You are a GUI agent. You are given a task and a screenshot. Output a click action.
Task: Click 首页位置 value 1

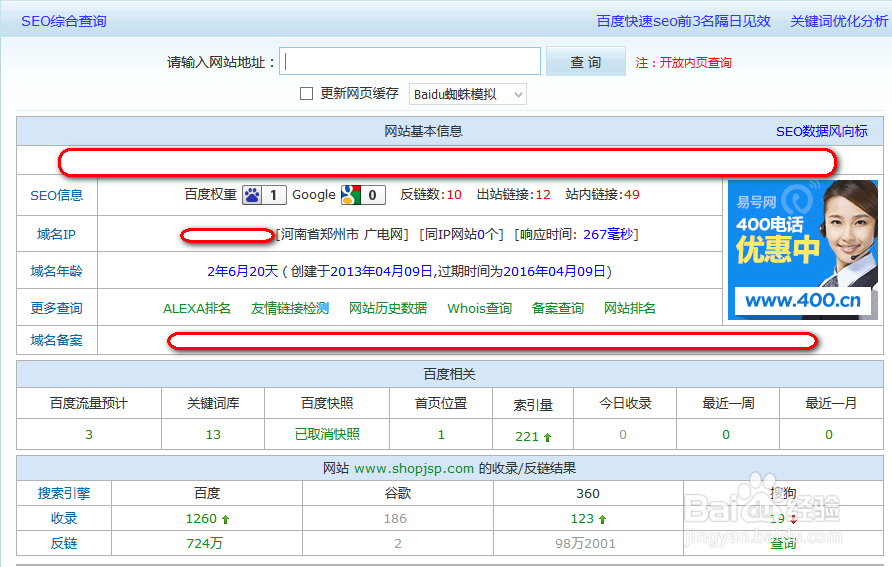tap(441, 434)
